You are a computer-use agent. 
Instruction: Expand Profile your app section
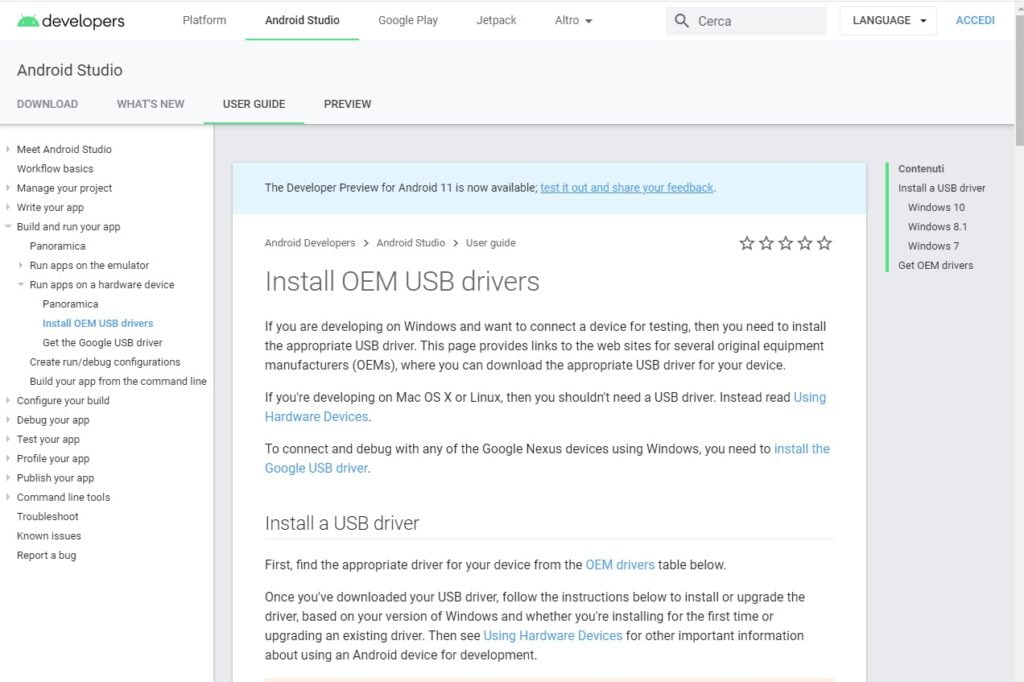(x=8, y=458)
